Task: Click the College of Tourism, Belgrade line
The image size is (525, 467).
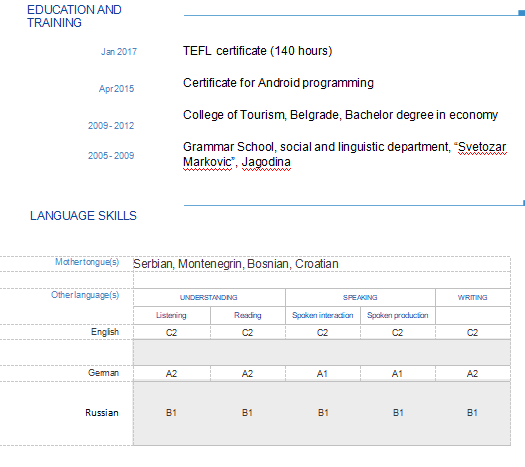Action: pyautogui.click(x=340, y=115)
